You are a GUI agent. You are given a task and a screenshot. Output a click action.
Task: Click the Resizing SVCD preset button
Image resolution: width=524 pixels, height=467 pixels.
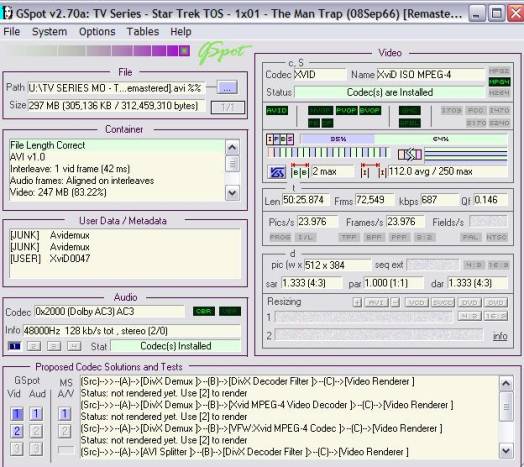point(443,303)
